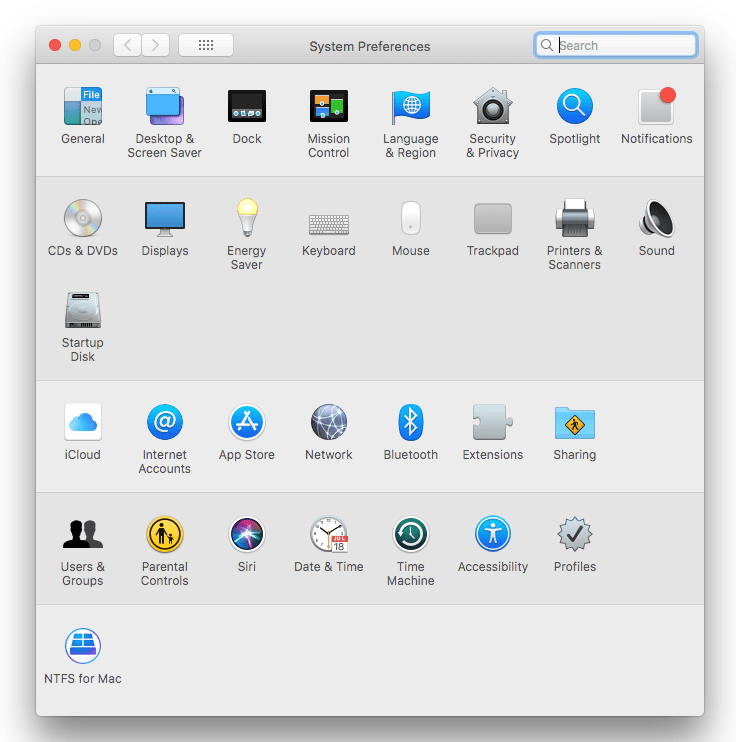Click the Energy Saver lightbulb icon
Screen dimensions: 736x742
(x=247, y=219)
